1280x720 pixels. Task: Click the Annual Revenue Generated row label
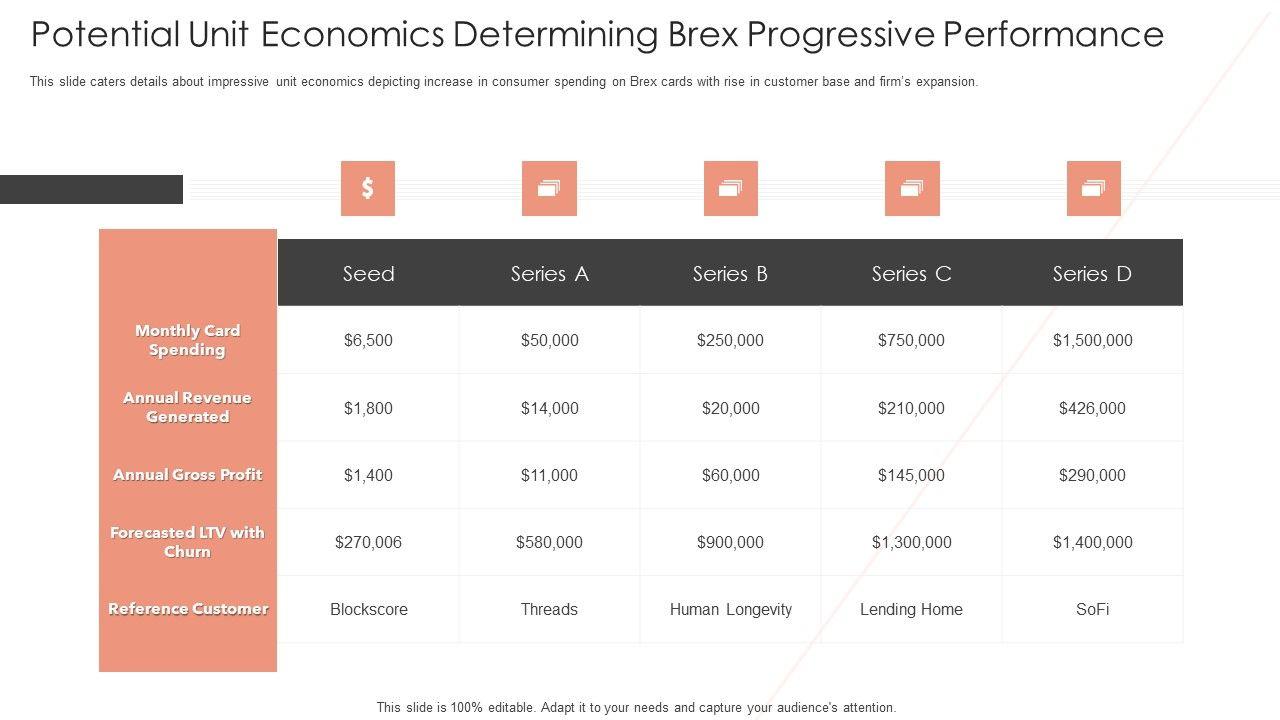pyautogui.click(x=188, y=407)
